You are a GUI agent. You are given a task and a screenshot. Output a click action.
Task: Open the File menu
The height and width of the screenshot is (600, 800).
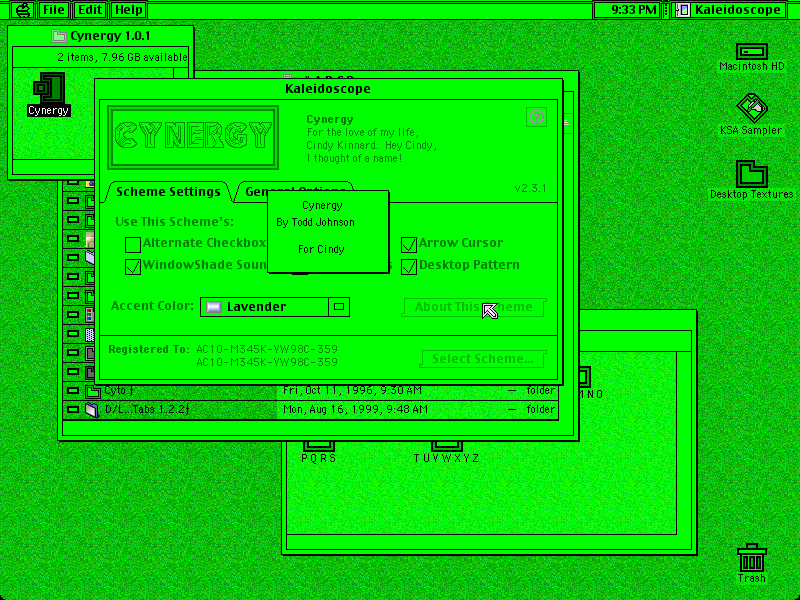pyautogui.click(x=54, y=10)
